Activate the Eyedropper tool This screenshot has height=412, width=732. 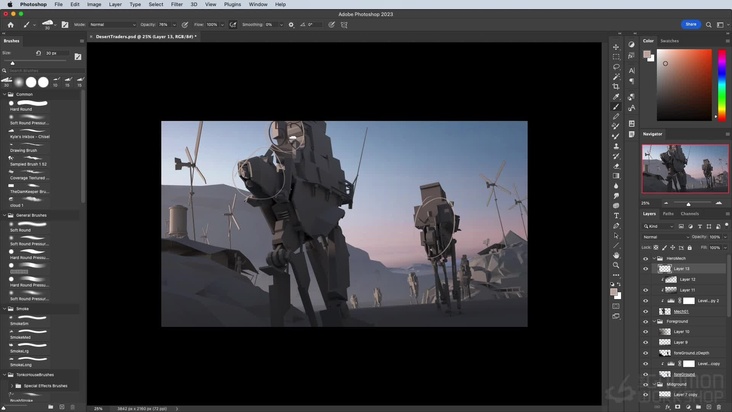[x=616, y=97]
